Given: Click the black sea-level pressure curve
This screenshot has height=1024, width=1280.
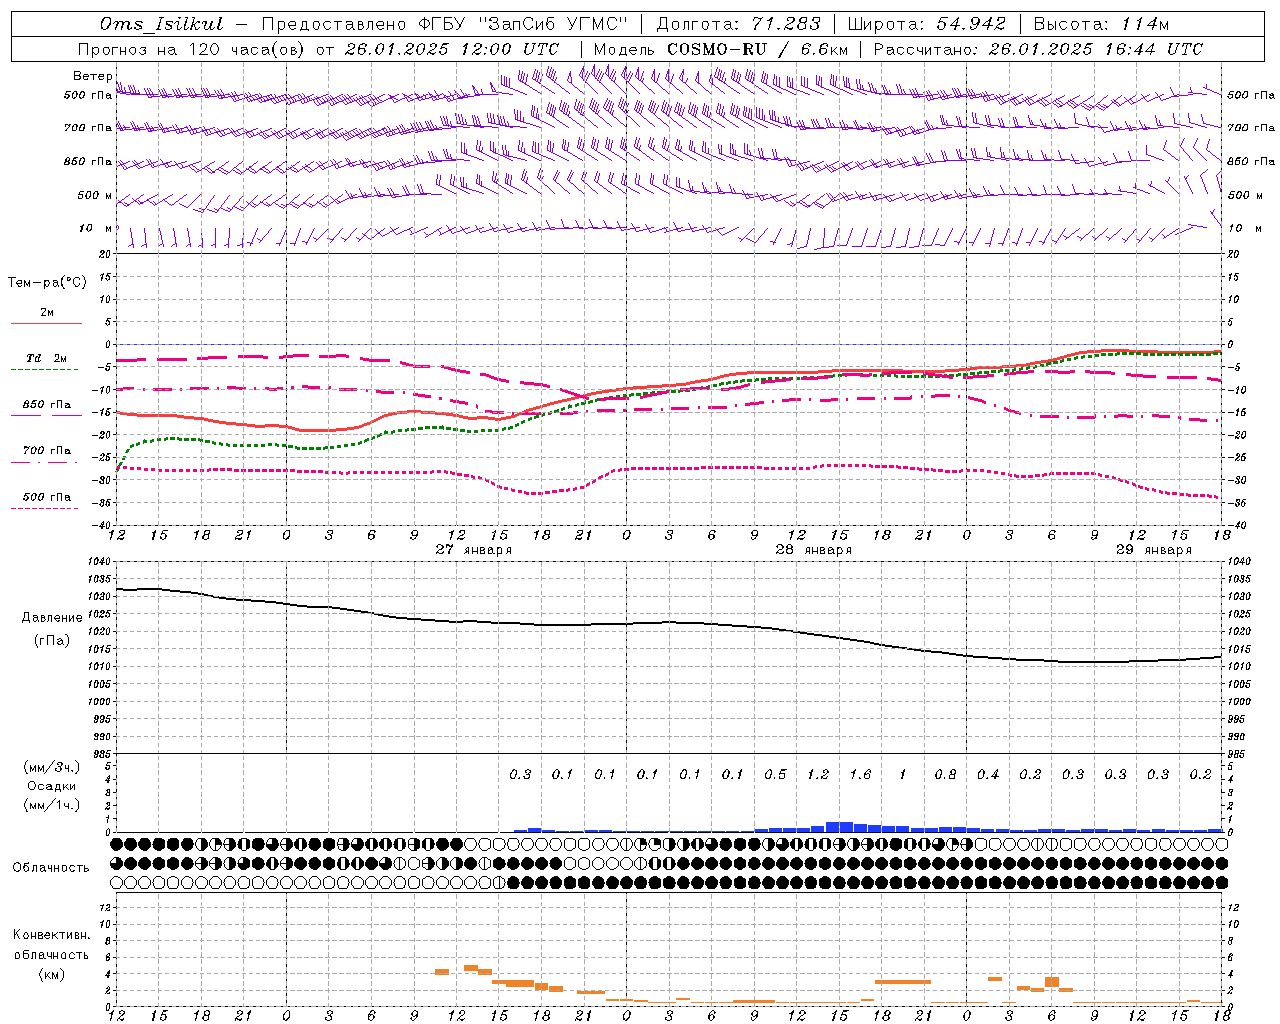Looking at the screenshot, I should point(669,623).
